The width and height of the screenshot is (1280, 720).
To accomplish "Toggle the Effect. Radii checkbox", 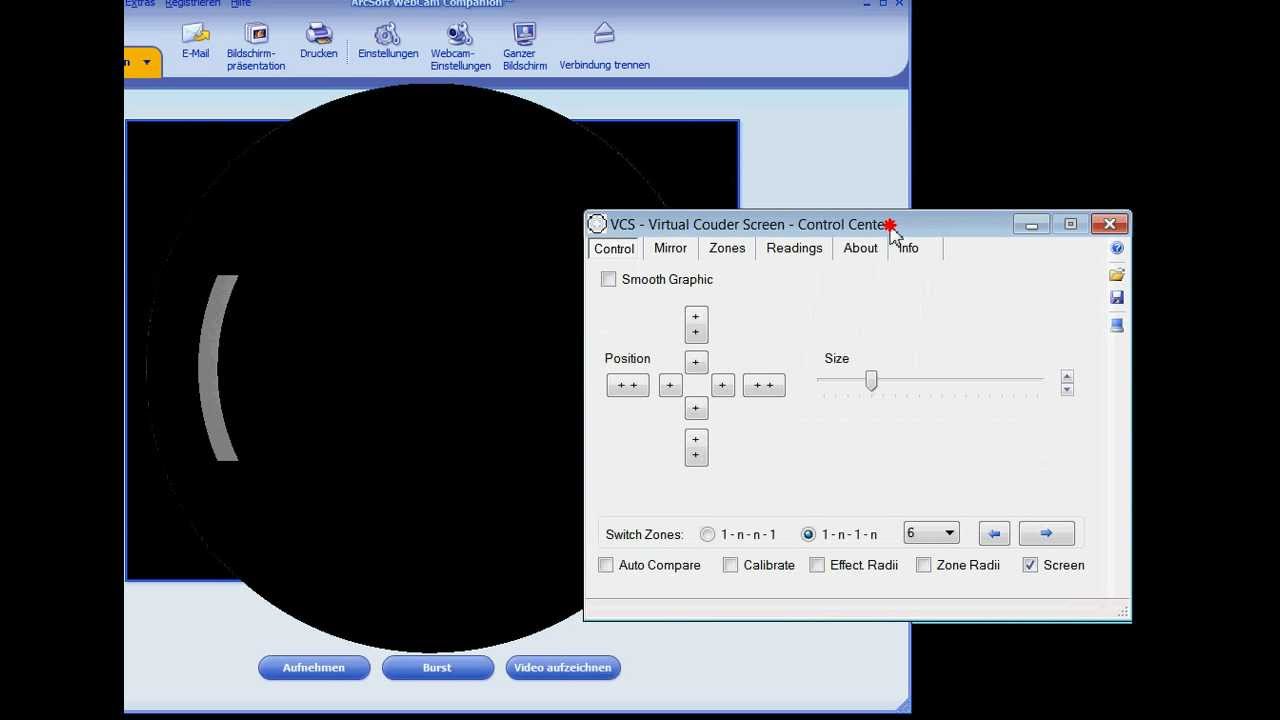I will pos(818,565).
